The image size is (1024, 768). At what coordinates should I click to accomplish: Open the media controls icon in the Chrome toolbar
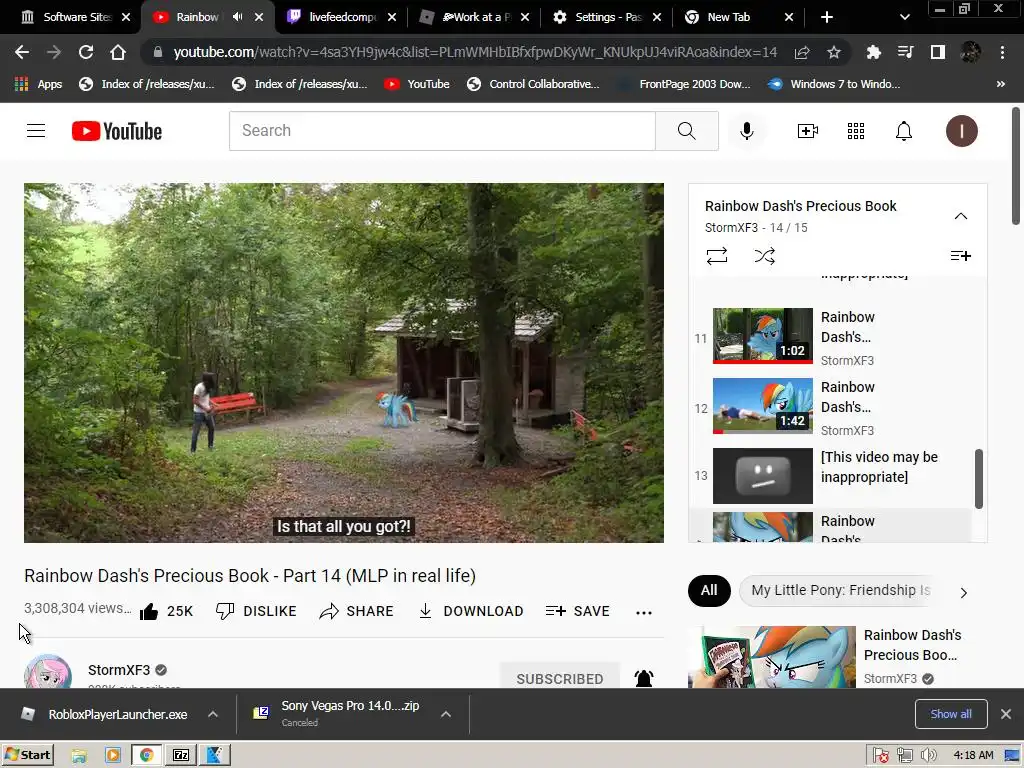905,52
